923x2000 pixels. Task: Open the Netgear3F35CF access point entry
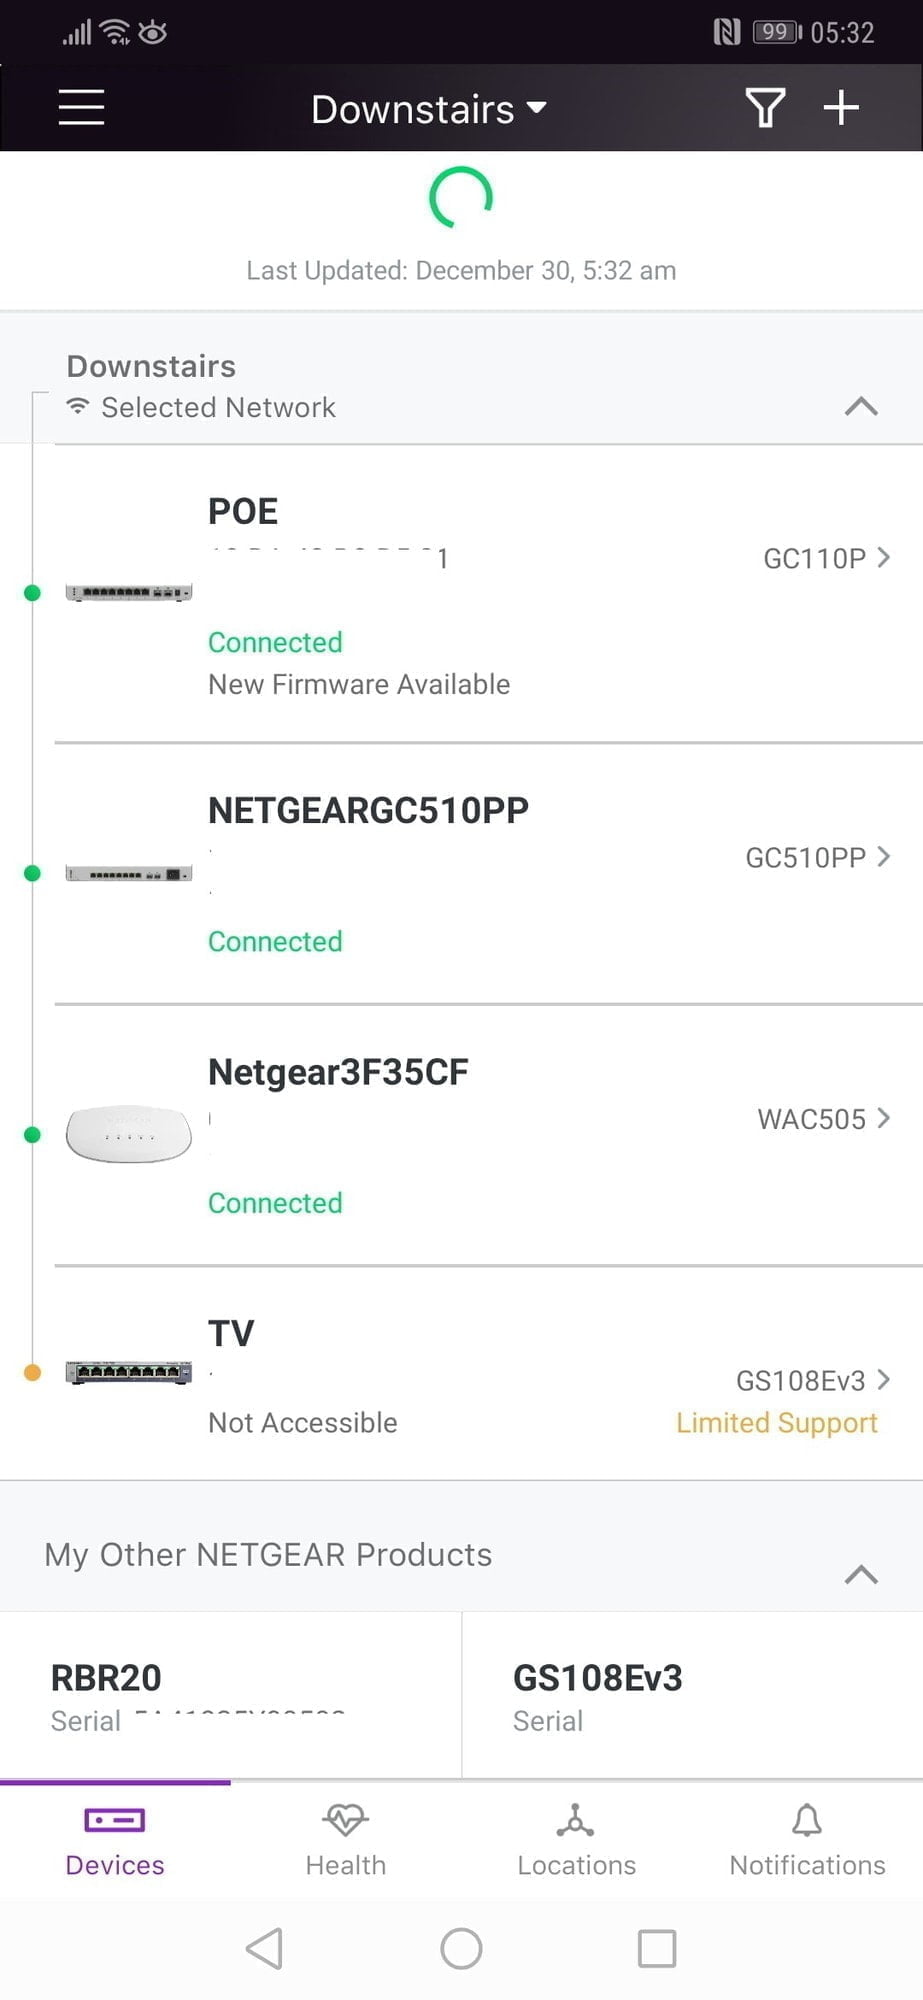coord(338,1072)
